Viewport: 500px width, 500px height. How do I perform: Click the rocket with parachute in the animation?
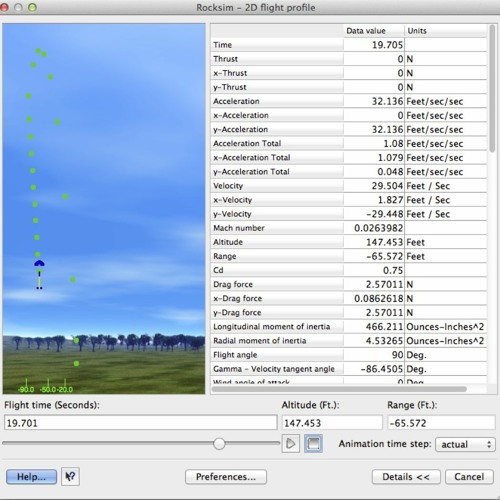39,274
